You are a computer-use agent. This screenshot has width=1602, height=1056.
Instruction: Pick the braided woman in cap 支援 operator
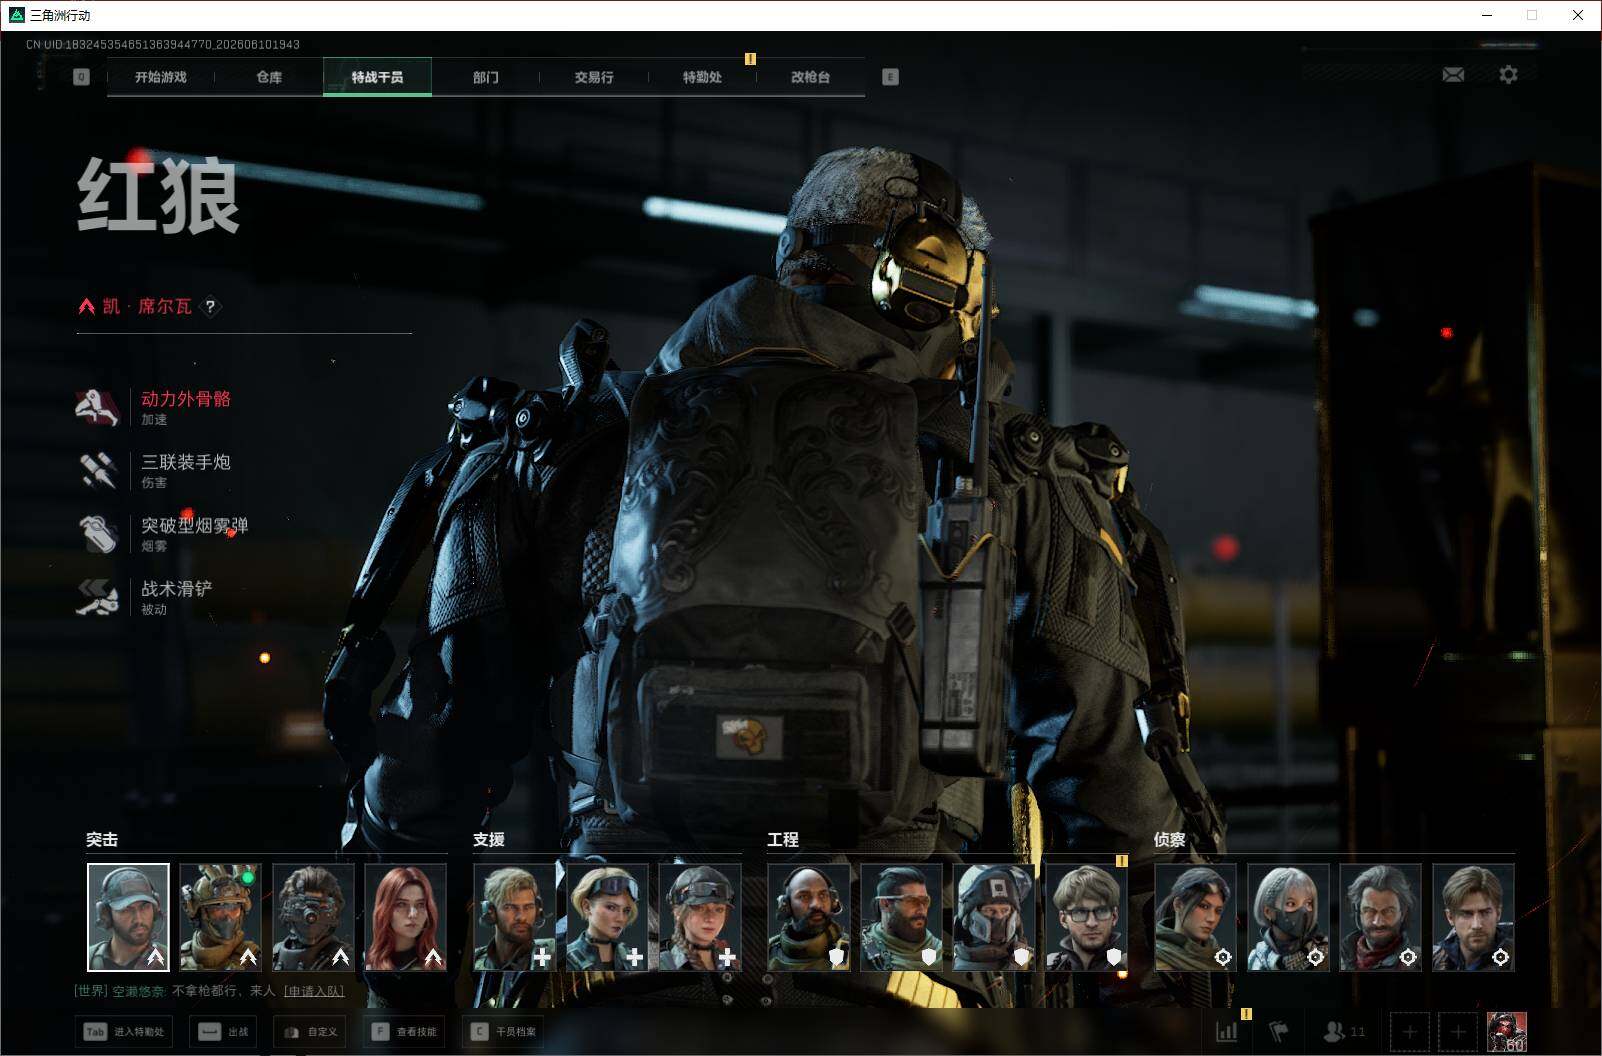[700, 917]
